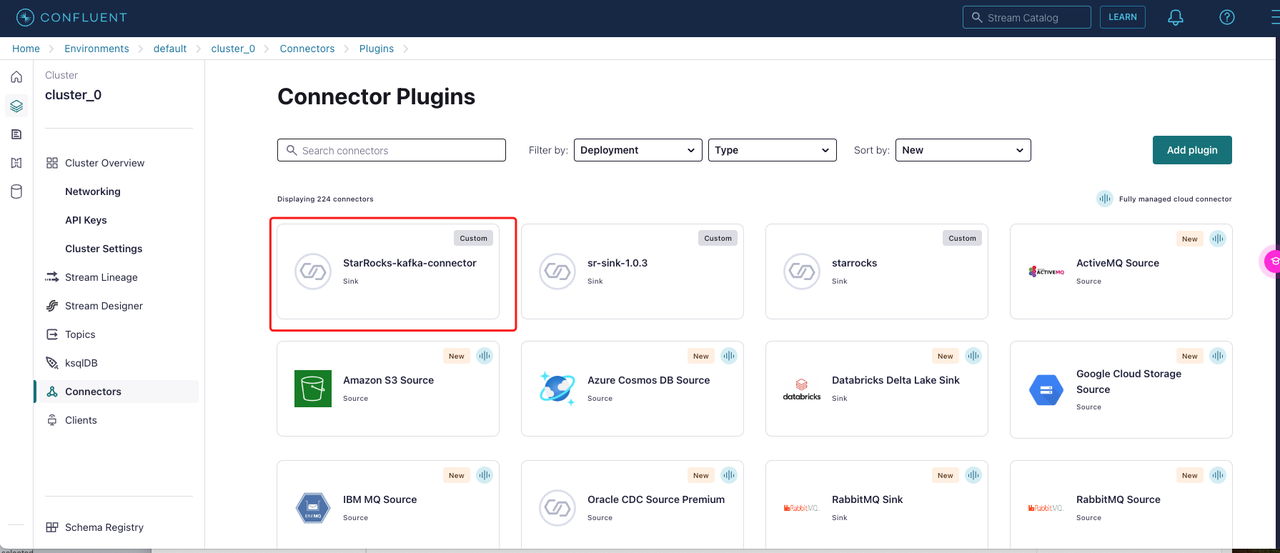The image size is (1280, 553).
Task: Open the Type filter dropdown
Action: click(772, 150)
